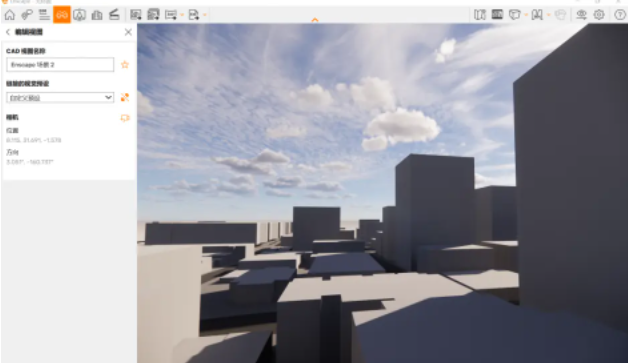Toggle the orange binoculars View Management button

point(62,15)
